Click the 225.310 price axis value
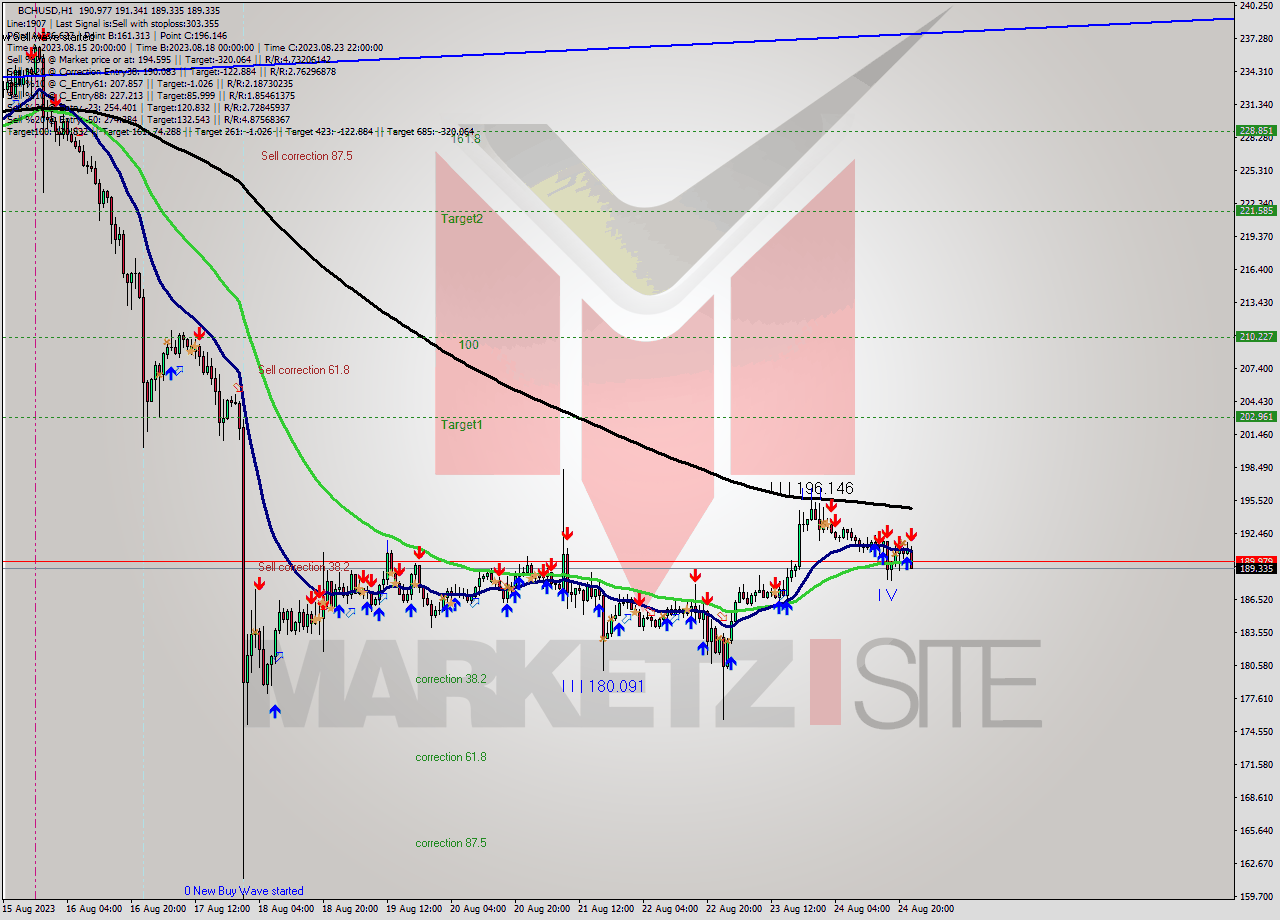 (1256, 171)
